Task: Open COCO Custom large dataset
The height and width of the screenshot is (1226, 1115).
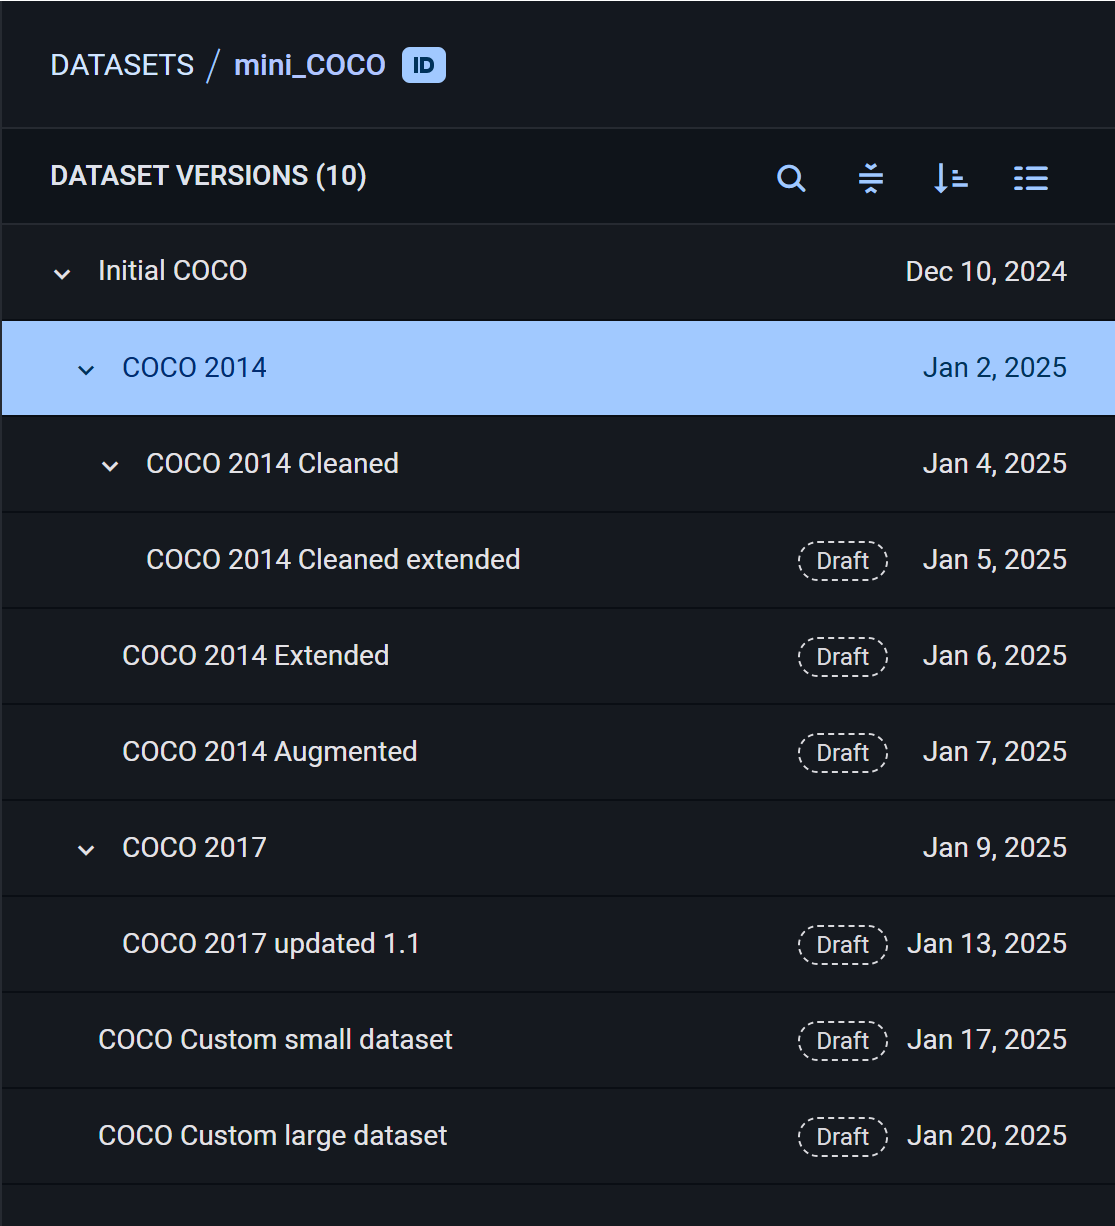Action: pos(272,1136)
